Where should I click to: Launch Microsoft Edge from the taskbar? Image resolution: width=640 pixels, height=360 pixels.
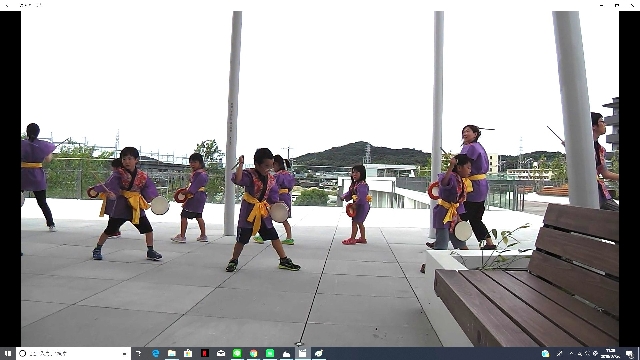[156, 353]
